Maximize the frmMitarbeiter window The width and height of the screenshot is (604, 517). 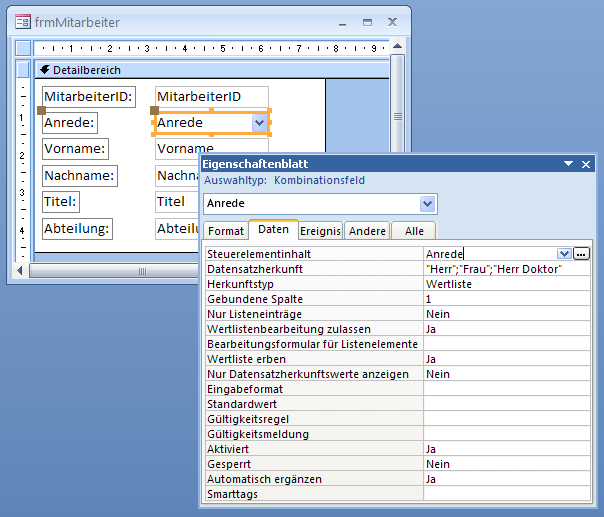[x=366, y=20]
